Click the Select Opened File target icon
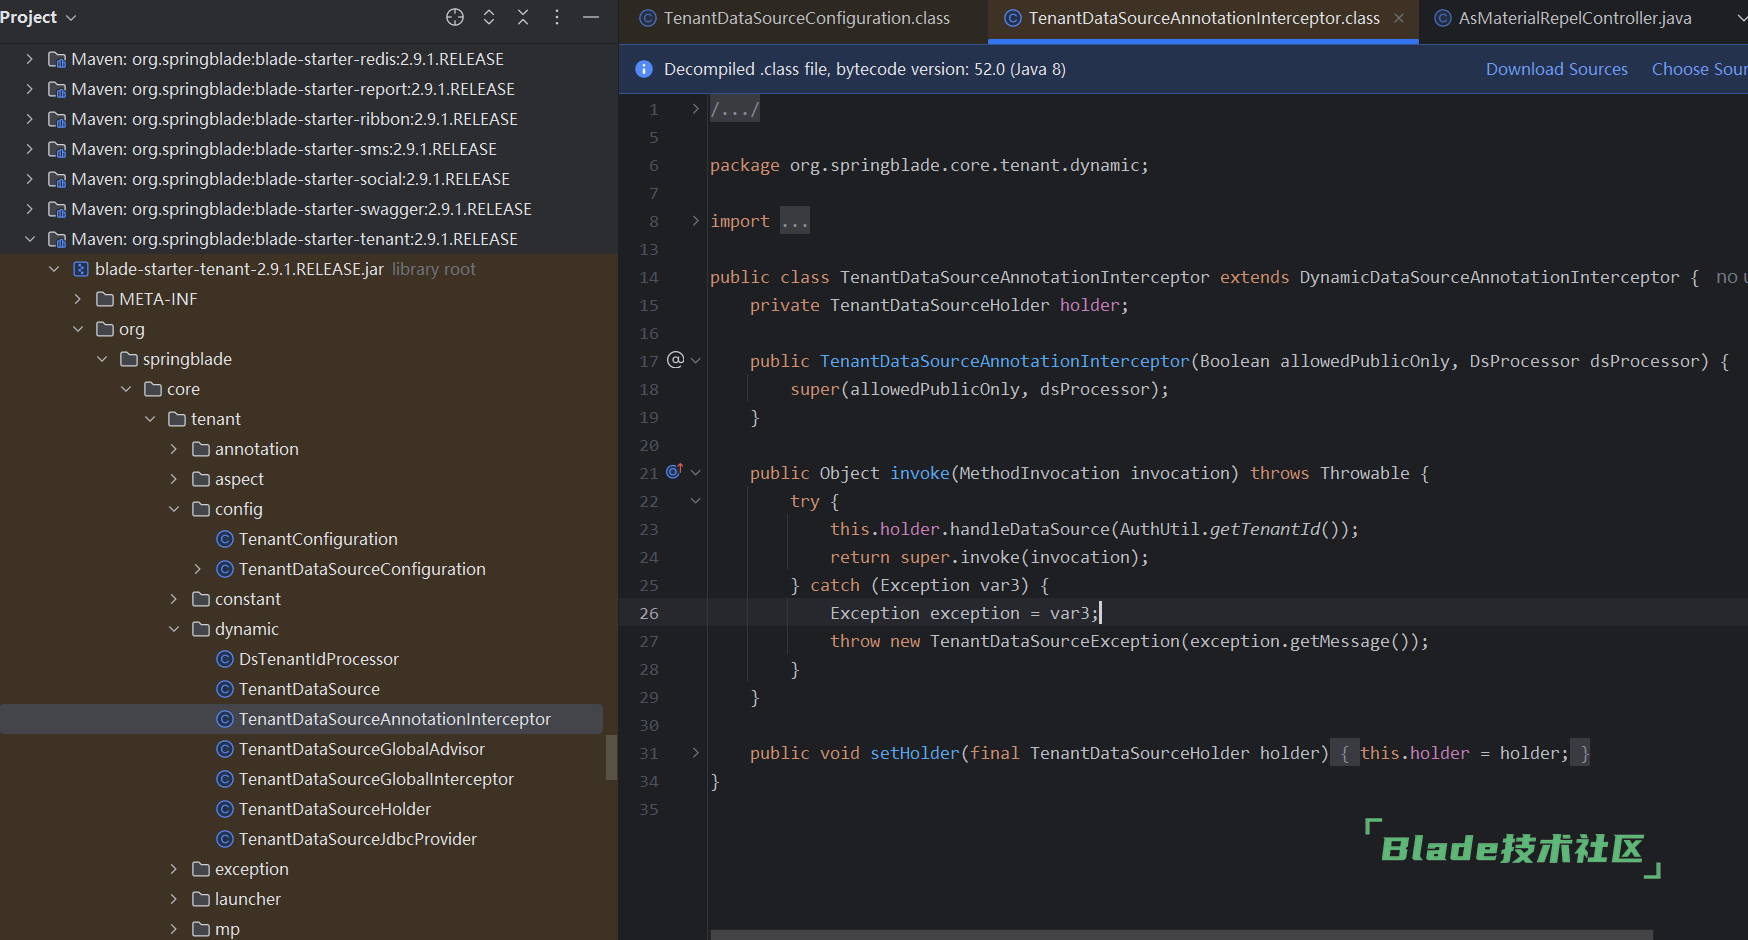The height and width of the screenshot is (940, 1748). (455, 17)
